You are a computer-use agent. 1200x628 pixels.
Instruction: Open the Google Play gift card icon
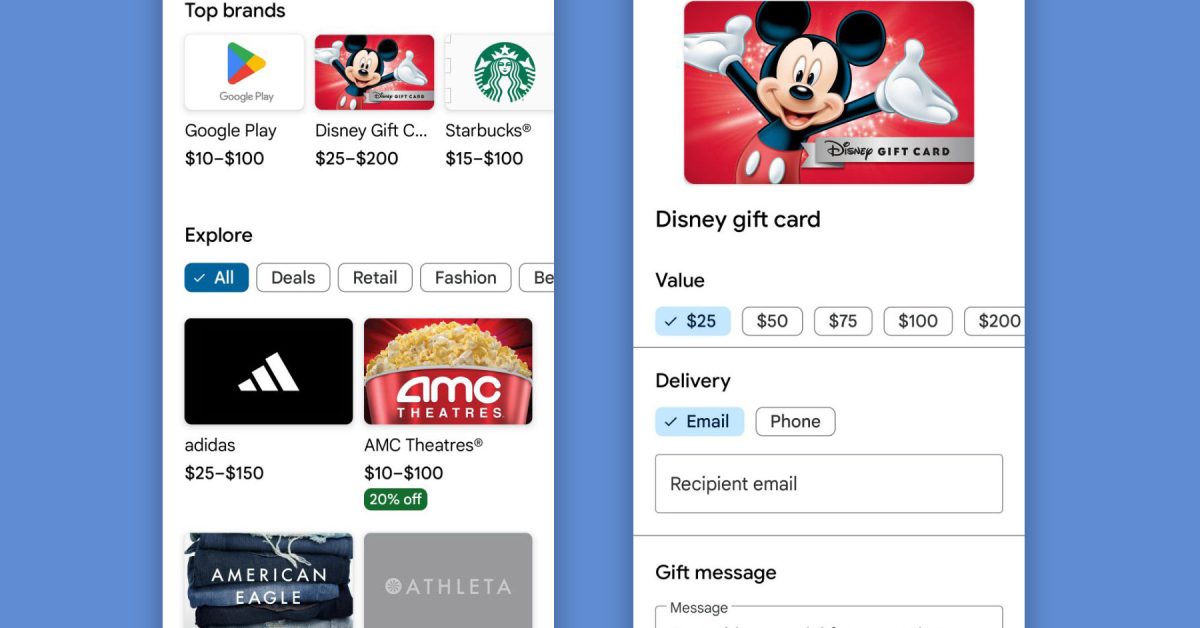click(244, 72)
